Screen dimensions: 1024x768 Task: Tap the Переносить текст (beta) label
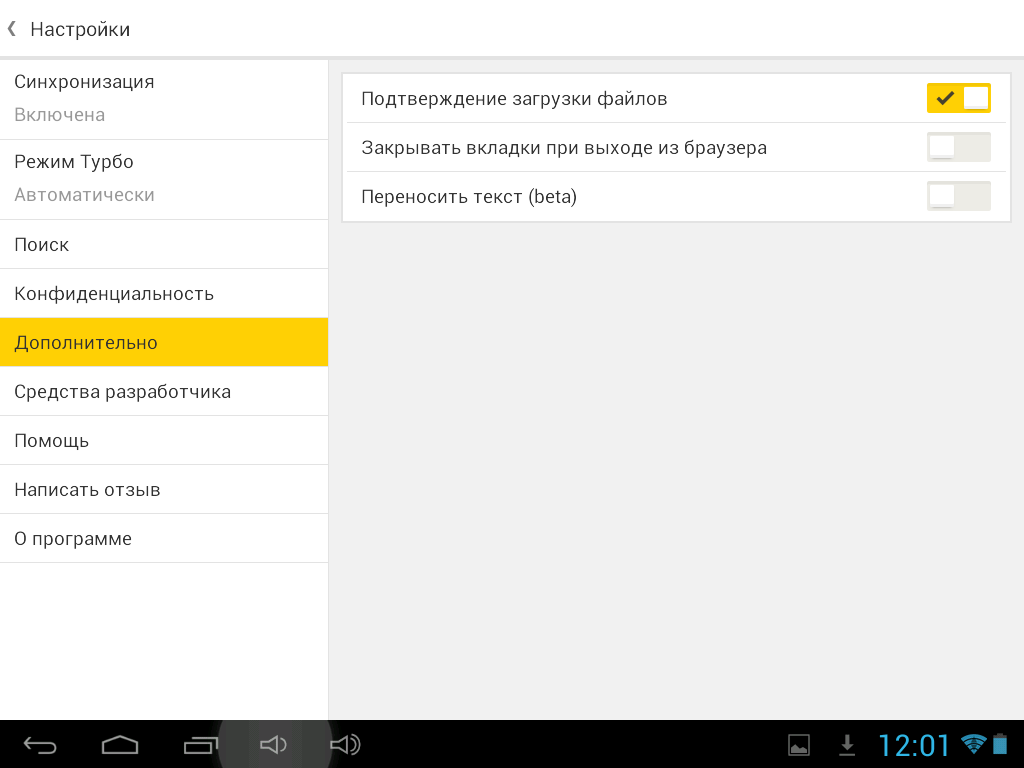tap(469, 197)
